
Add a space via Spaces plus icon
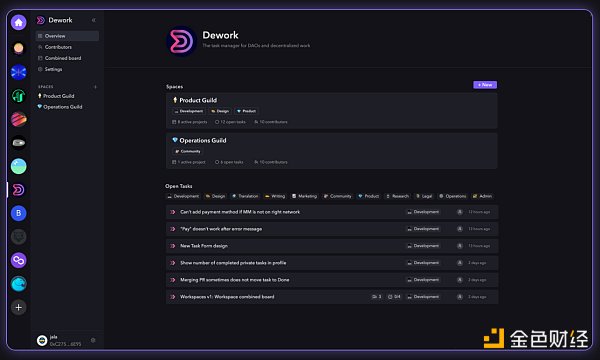pyautogui.click(x=95, y=87)
